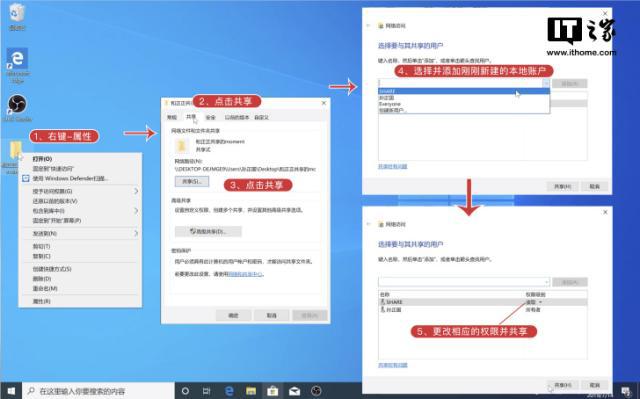Open Microsoft Store from the taskbar
Viewport: 640px width, 399px height.
pos(272,391)
